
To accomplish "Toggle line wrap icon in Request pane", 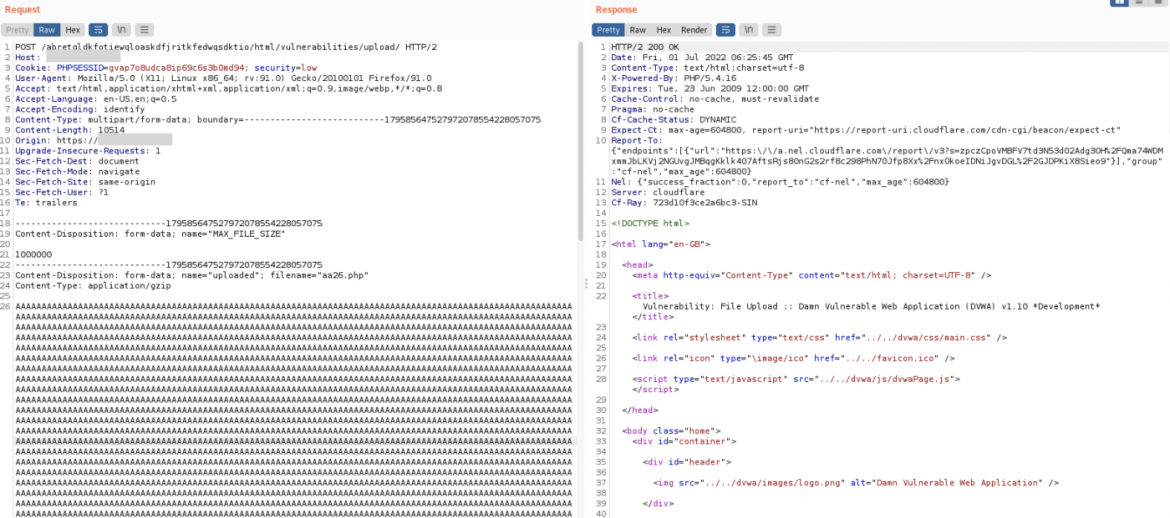I will (98, 30).
